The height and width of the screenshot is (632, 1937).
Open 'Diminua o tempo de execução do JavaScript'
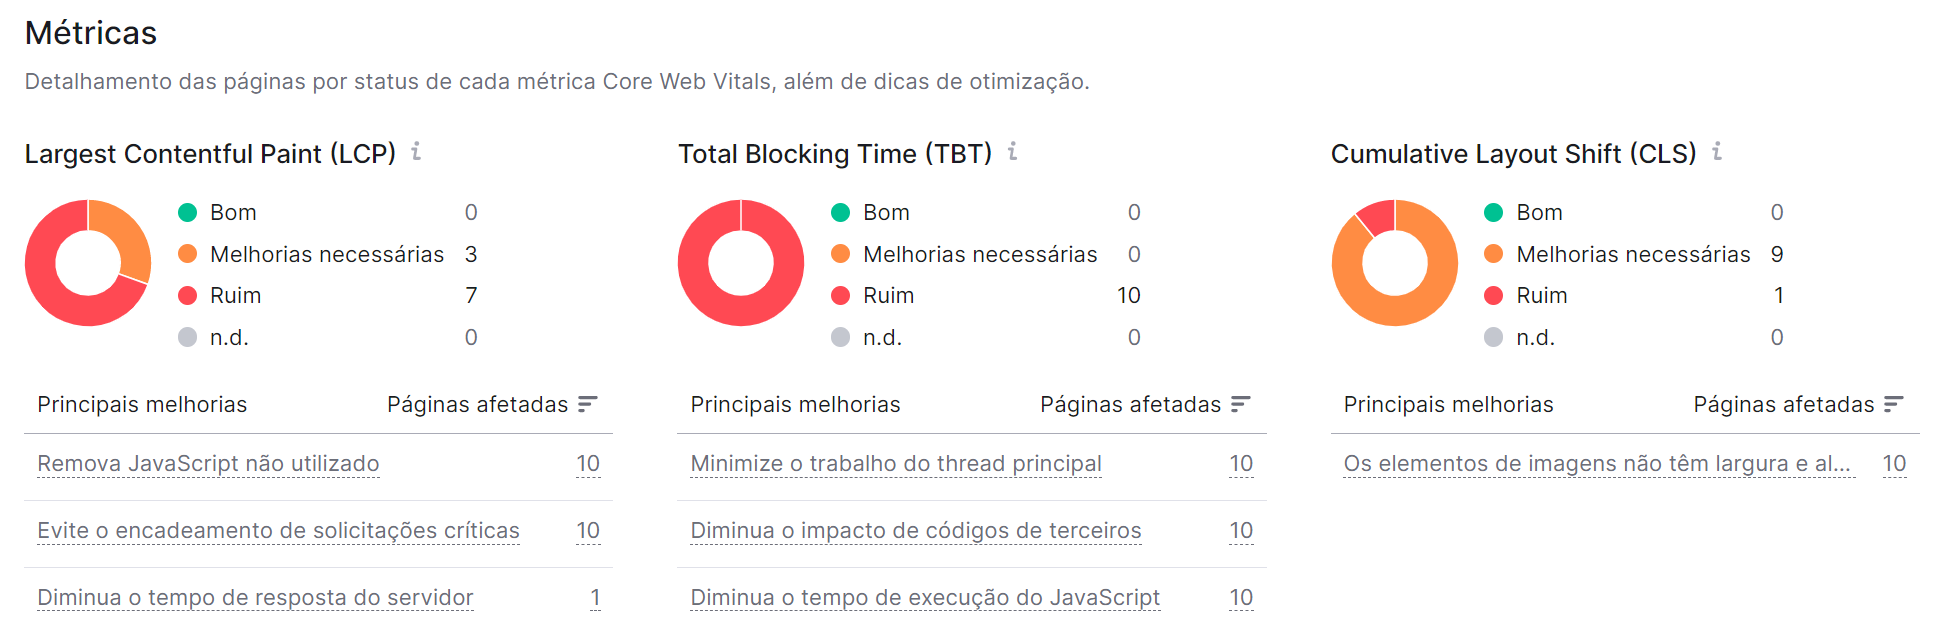tap(924, 596)
